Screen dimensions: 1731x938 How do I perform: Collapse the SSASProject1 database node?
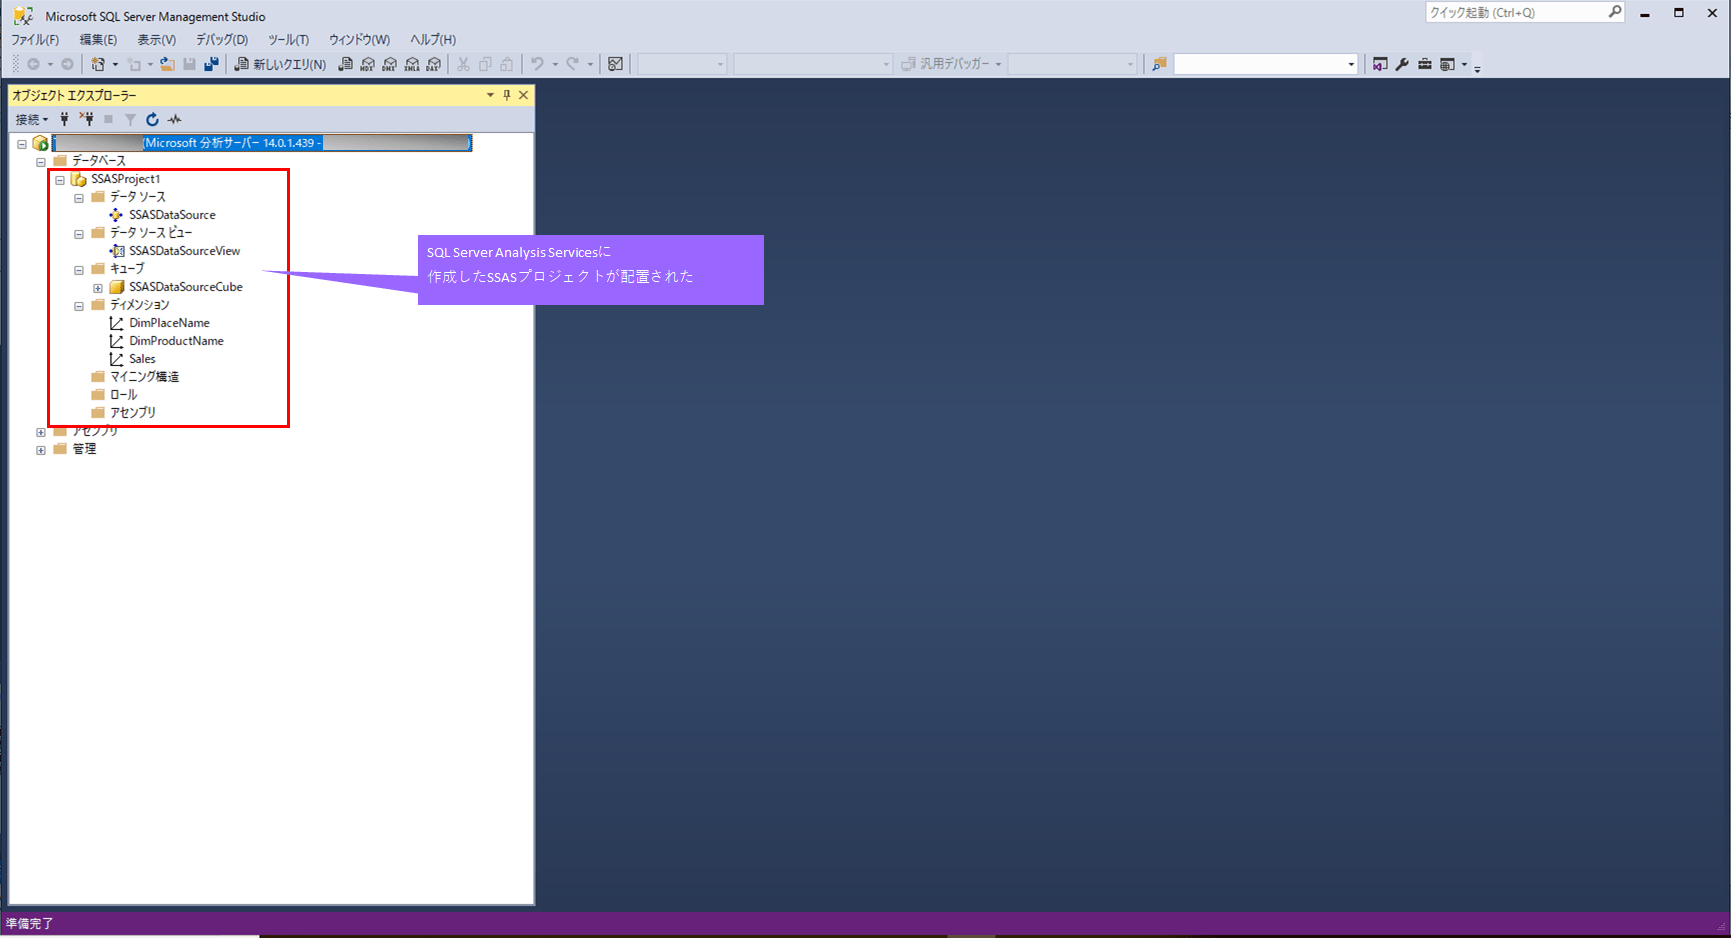tap(60, 180)
